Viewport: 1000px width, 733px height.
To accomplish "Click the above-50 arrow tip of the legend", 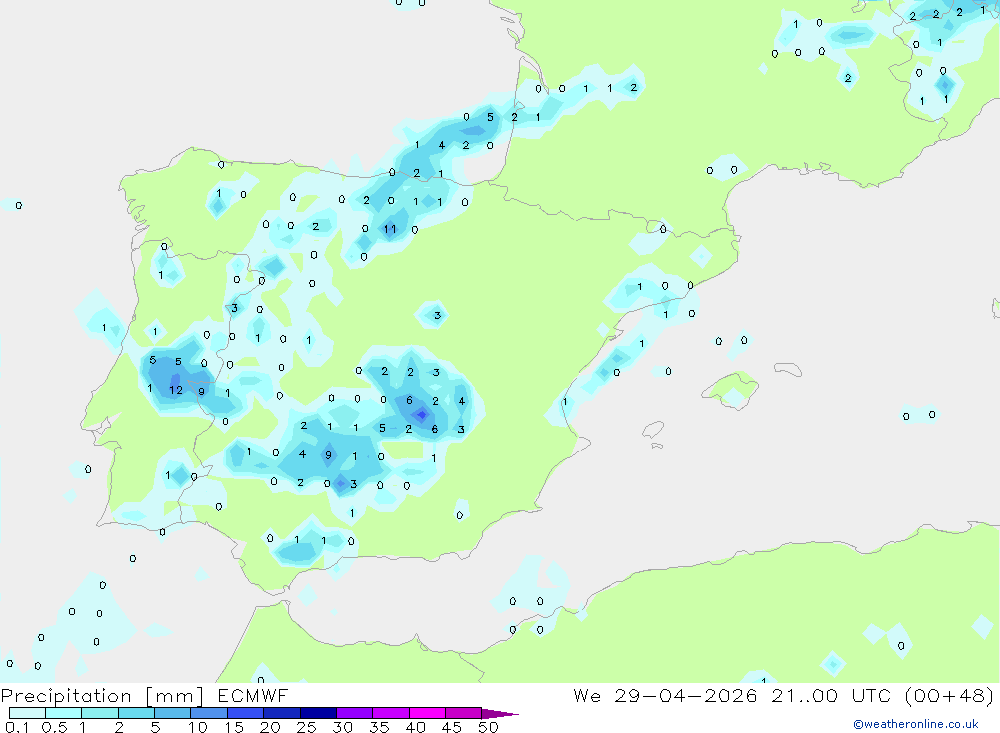I will point(499,714).
